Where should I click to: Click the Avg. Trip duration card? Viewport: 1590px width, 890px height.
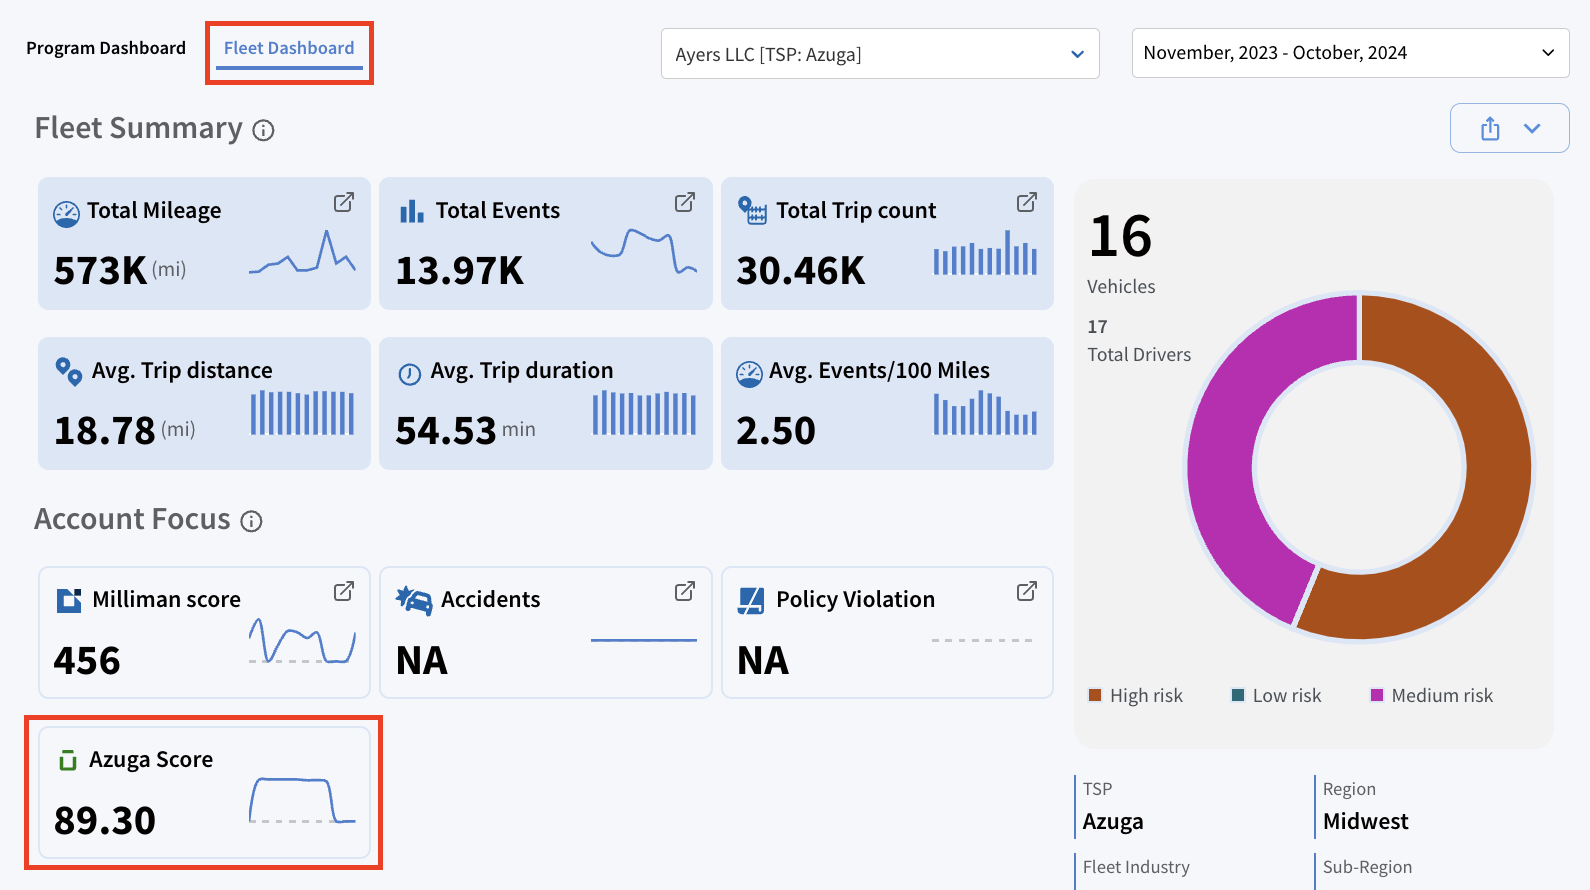click(546, 403)
